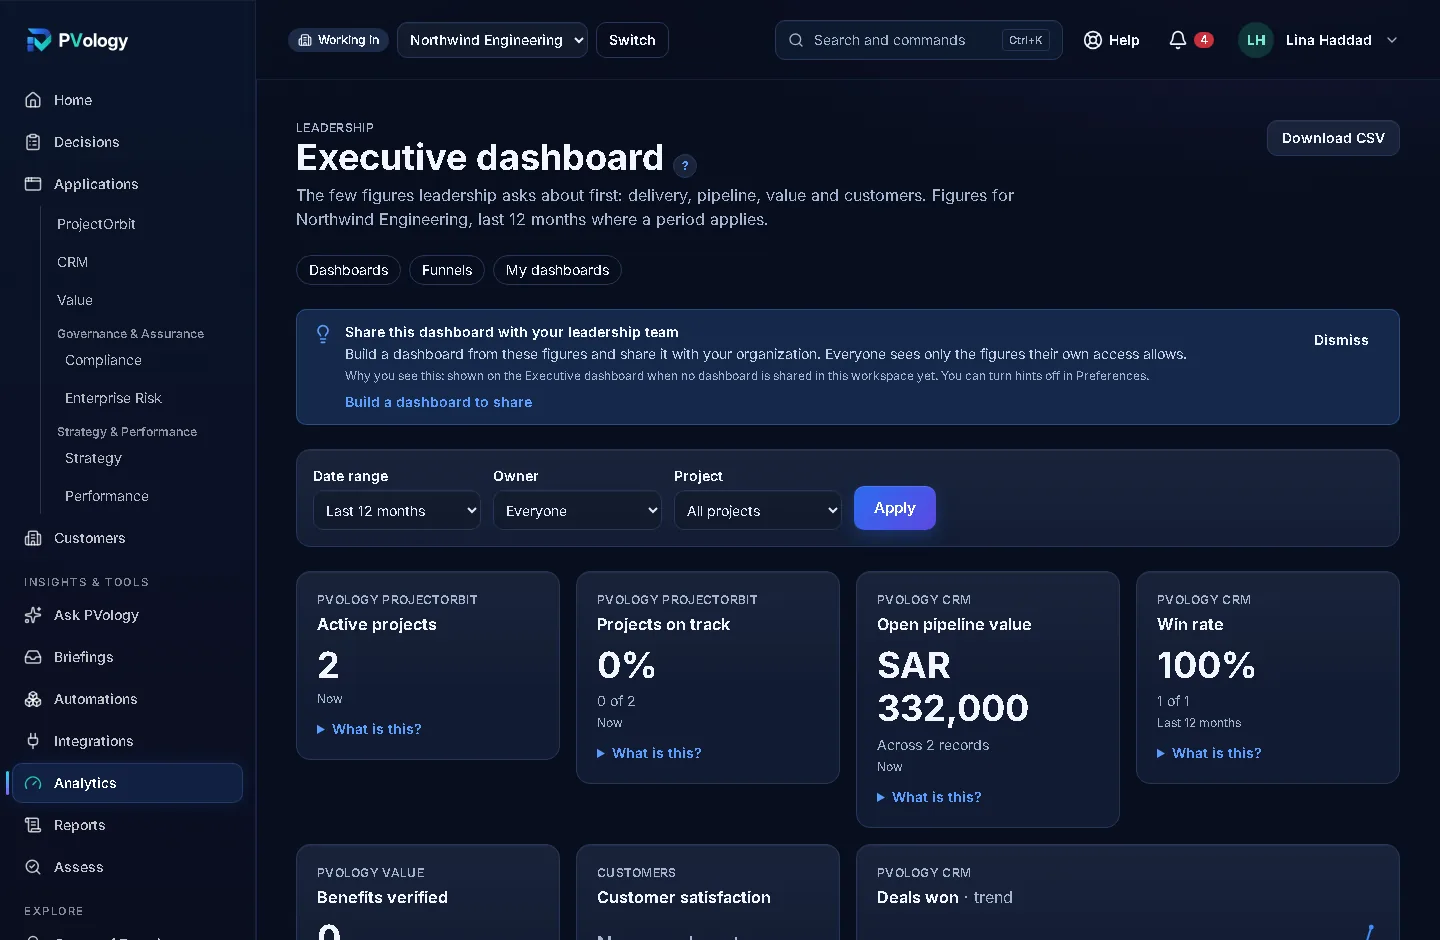Expand 'What is this?' under Active projects
1440x940 pixels.
pyautogui.click(x=369, y=729)
